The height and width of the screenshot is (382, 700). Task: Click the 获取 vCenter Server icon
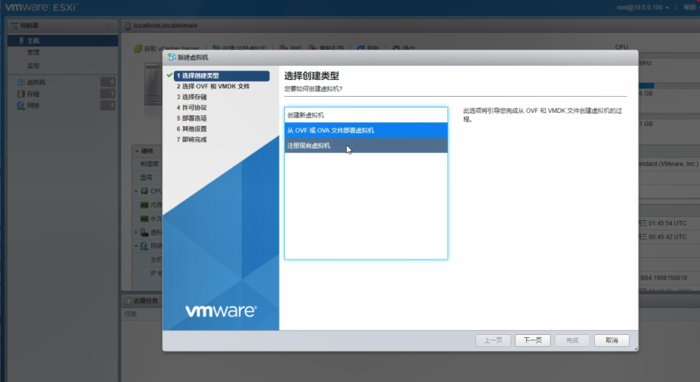click(138, 48)
